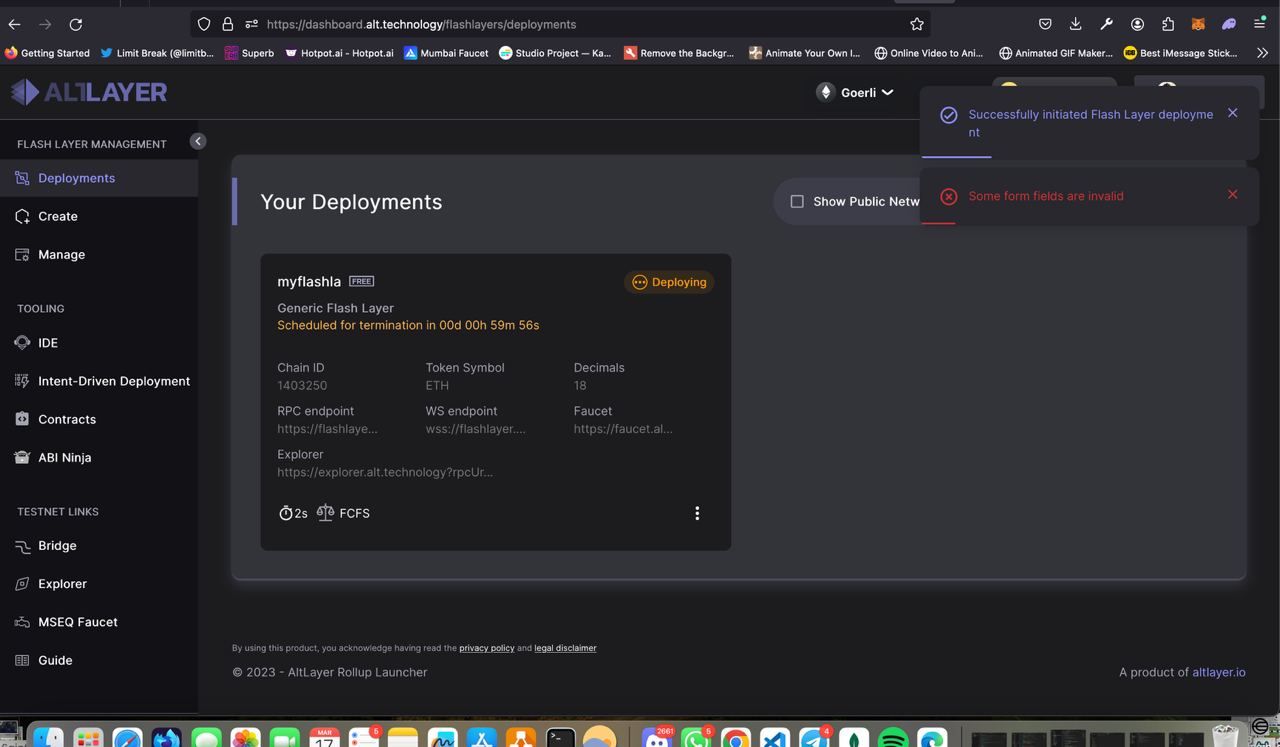
Task: Bookmark this page with the star icon
Action: (x=917, y=24)
